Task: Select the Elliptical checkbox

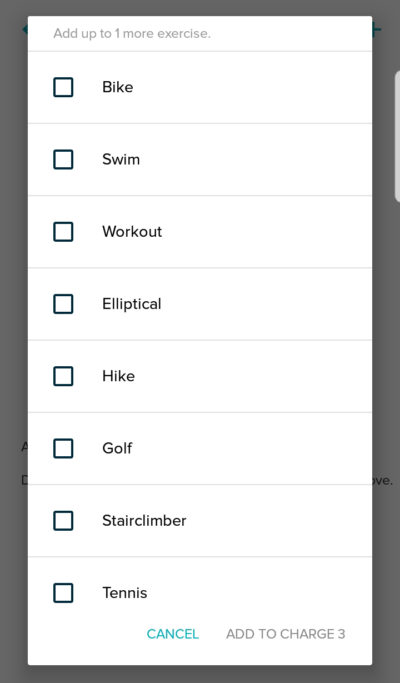Action: click(63, 304)
